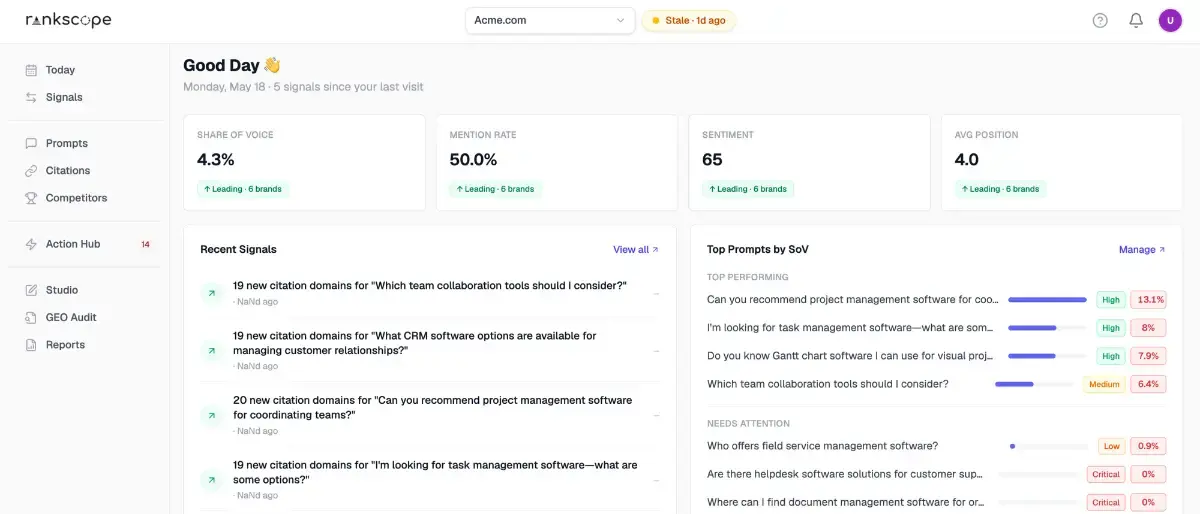
Task: Open the Avg Position 4.0 card
Action: pos(1062,162)
